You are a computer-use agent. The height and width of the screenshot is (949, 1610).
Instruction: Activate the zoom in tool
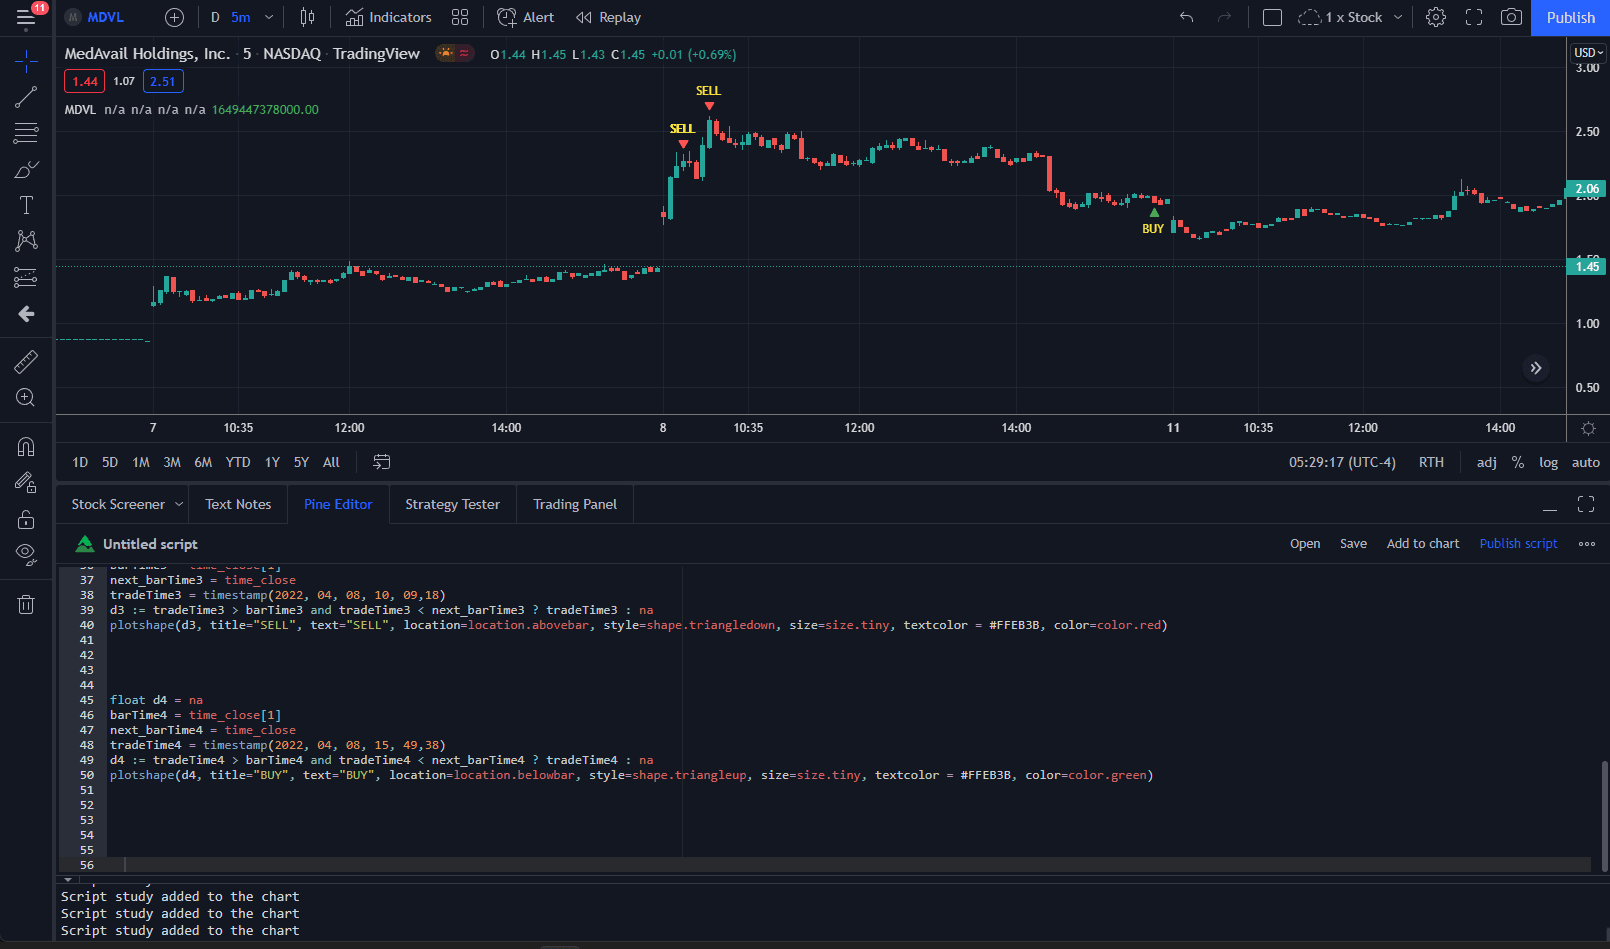(26, 398)
